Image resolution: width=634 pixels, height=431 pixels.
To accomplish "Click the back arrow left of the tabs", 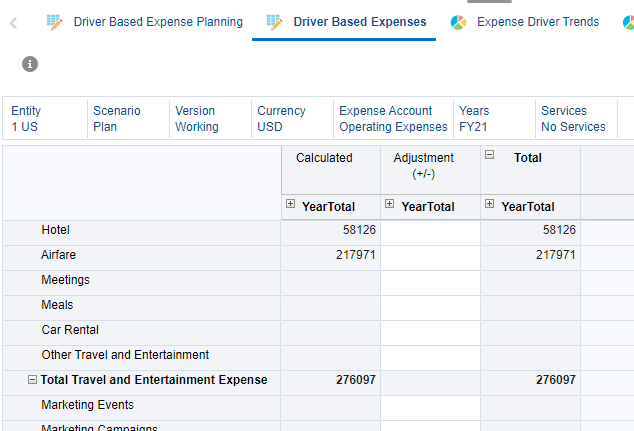I will (x=13, y=23).
